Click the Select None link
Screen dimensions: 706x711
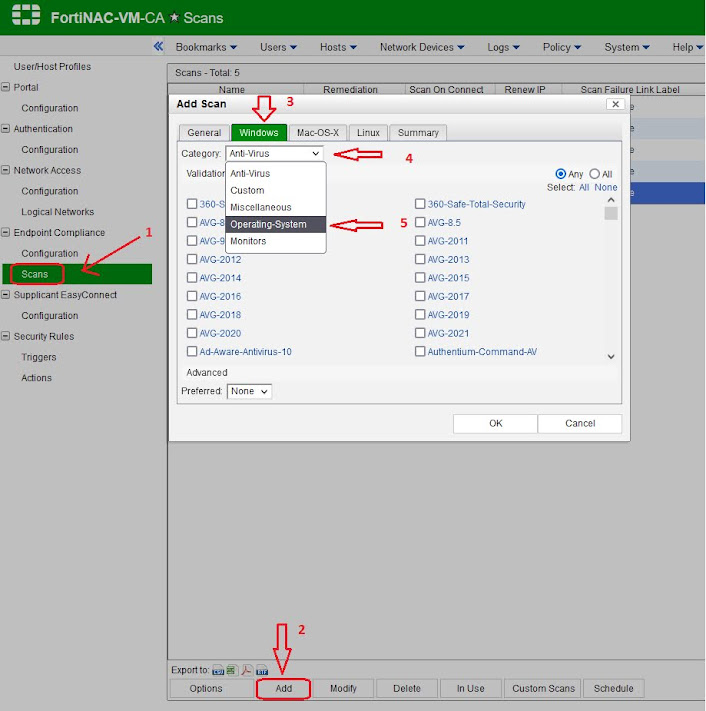[x=606, y=187]
